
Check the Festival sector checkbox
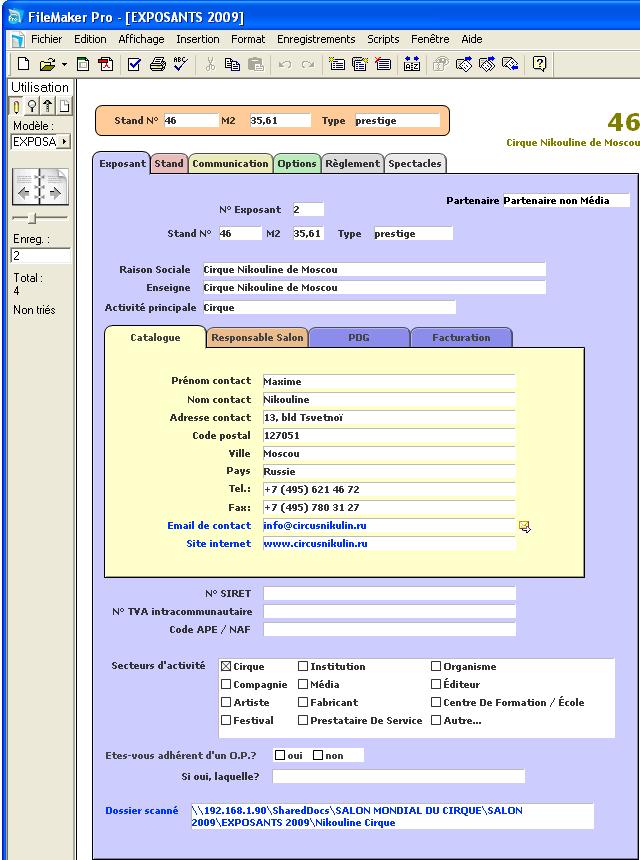point(225,720)
